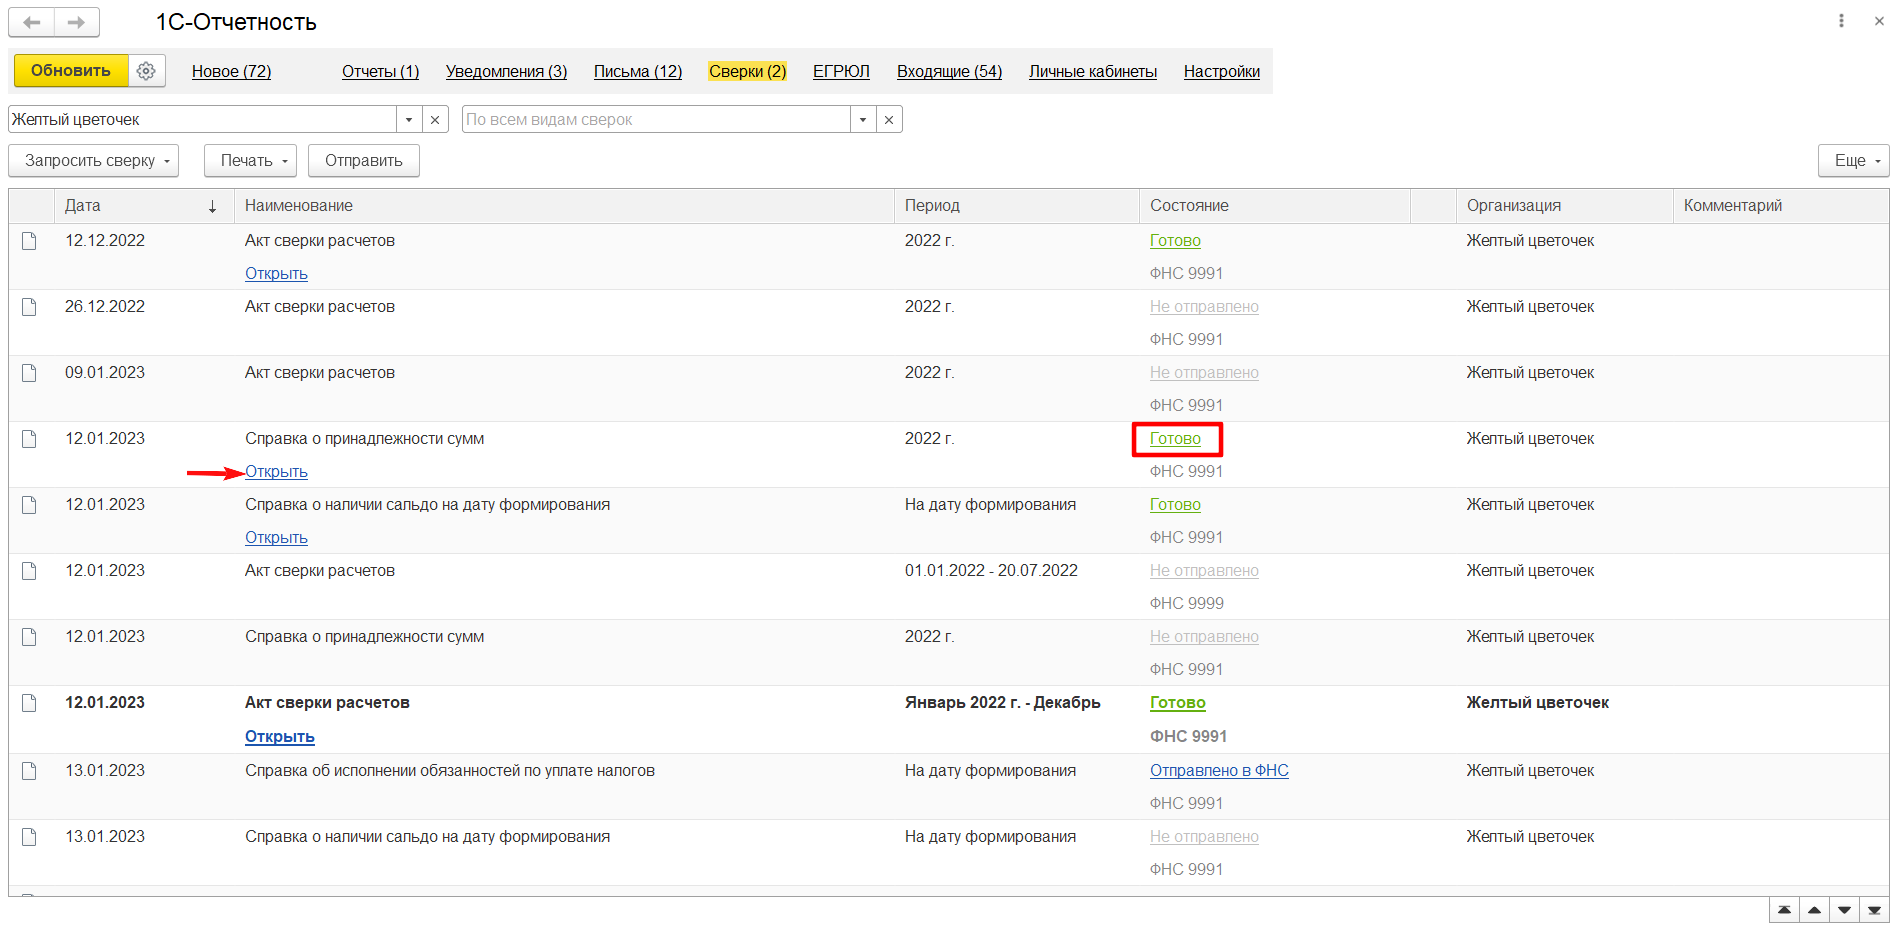Go forward with the right arrow

pyautogui.click(x=77, y=22)
